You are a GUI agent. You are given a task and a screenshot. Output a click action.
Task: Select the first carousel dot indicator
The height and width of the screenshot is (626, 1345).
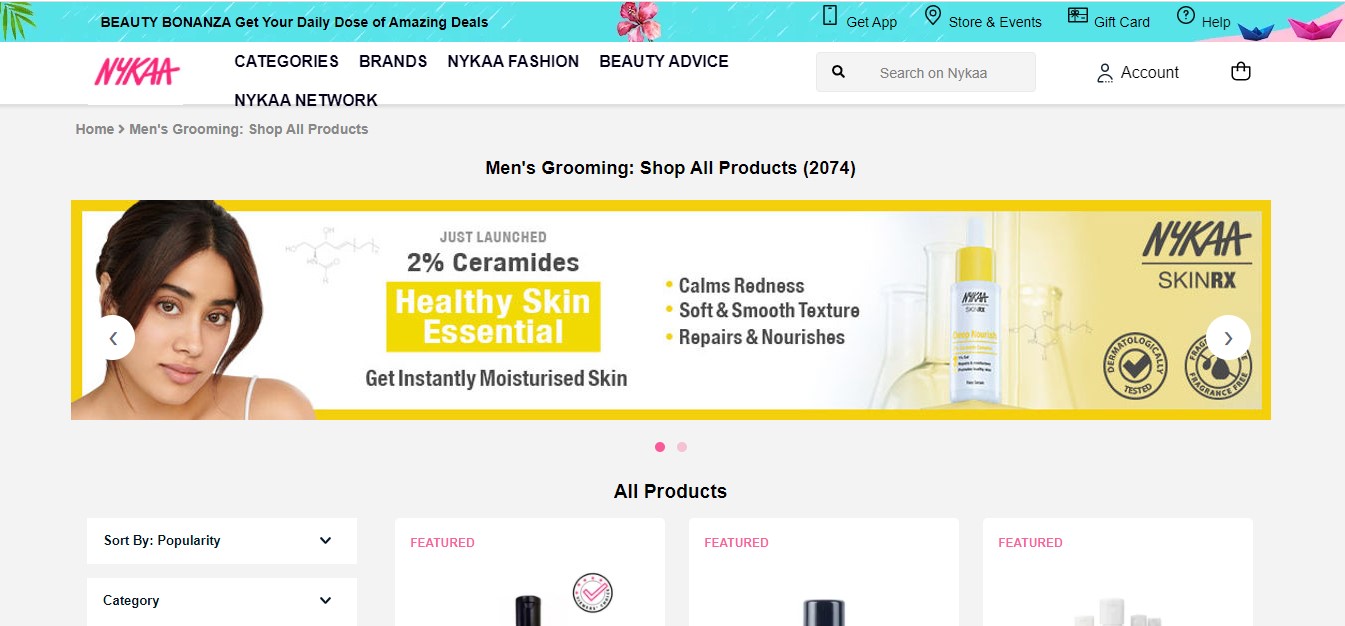(x=660, y=447)
